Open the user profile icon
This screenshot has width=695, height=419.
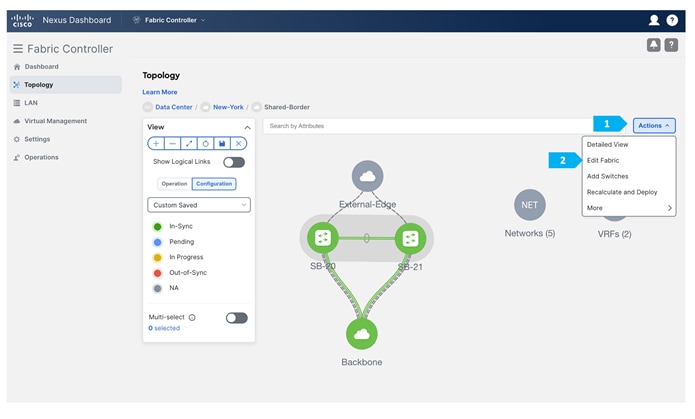click(x=654, y=20)
